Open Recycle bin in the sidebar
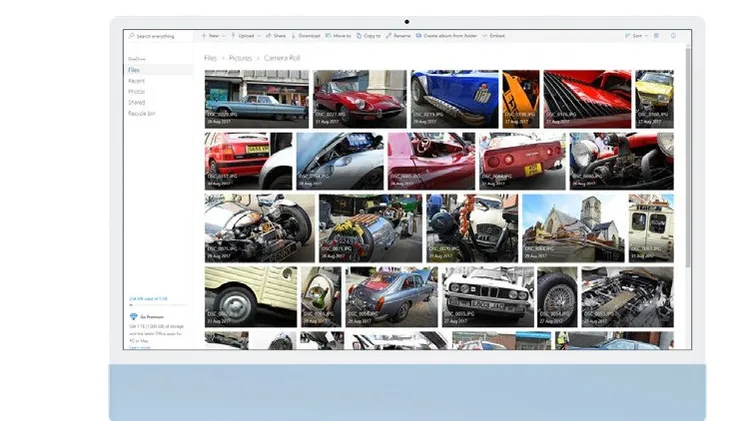Image resolution: width=750 pixels, height=421 pixels. coord(158,113)
